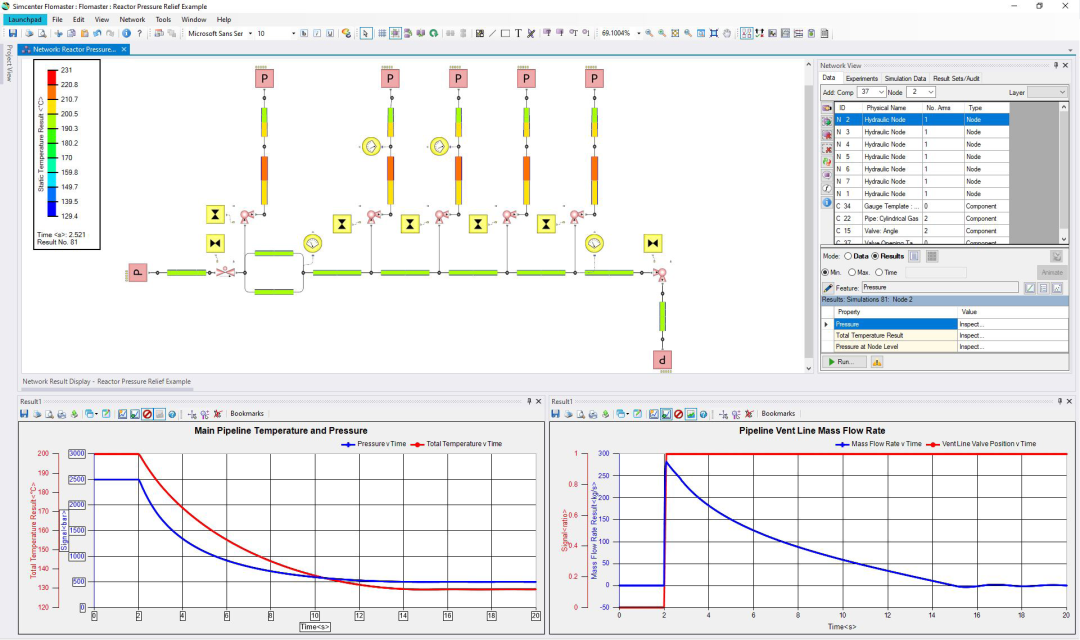1080x640 pixels.
Task: Open the Project View side panel
Action: 9,63
